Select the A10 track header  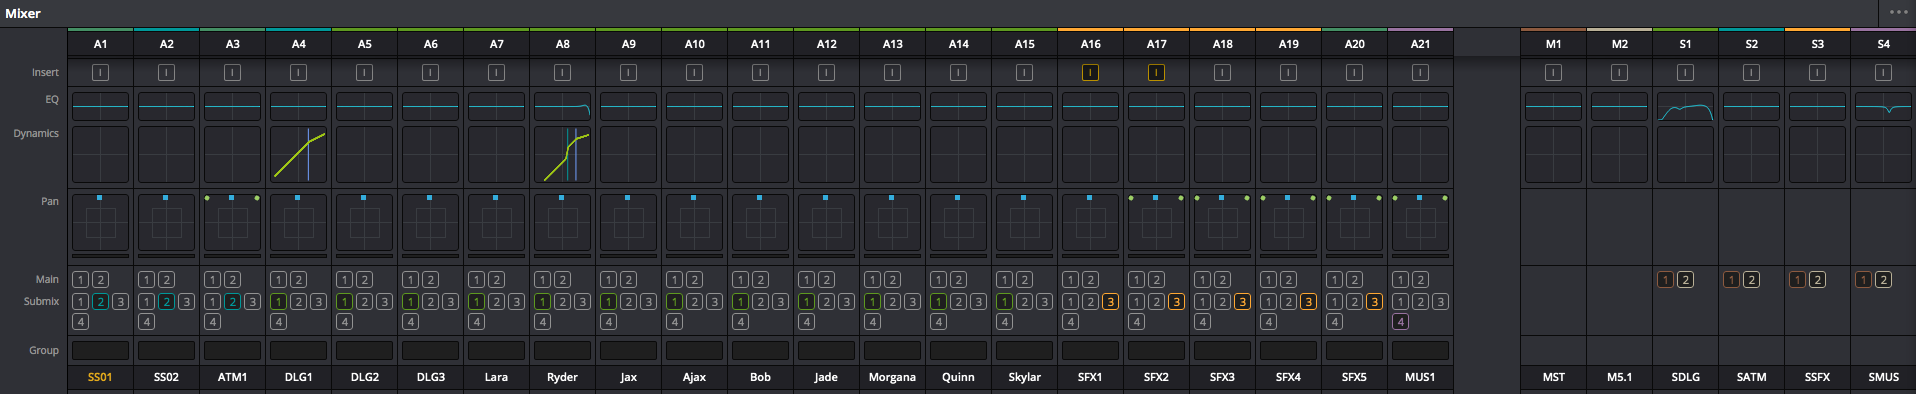click(694, 44)
